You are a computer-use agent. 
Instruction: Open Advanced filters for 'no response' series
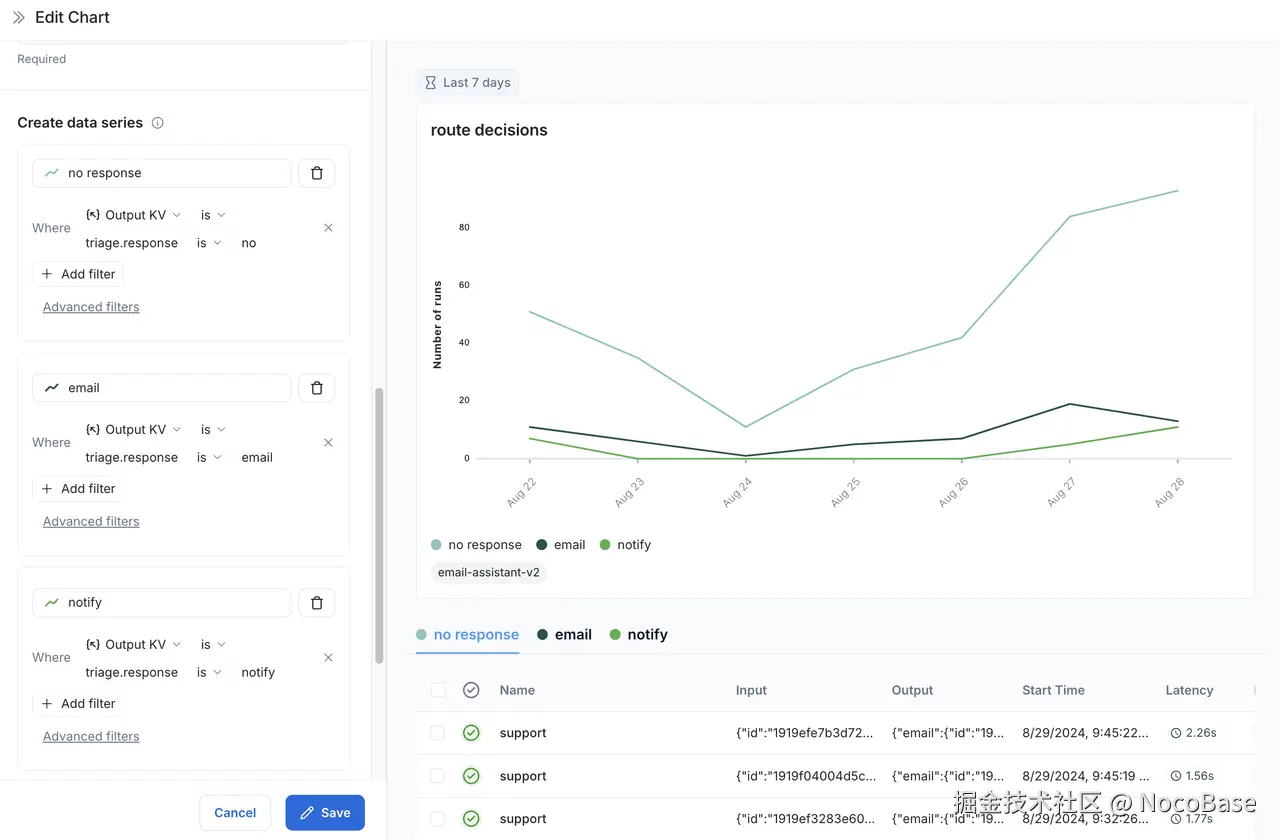coord(91,307)
